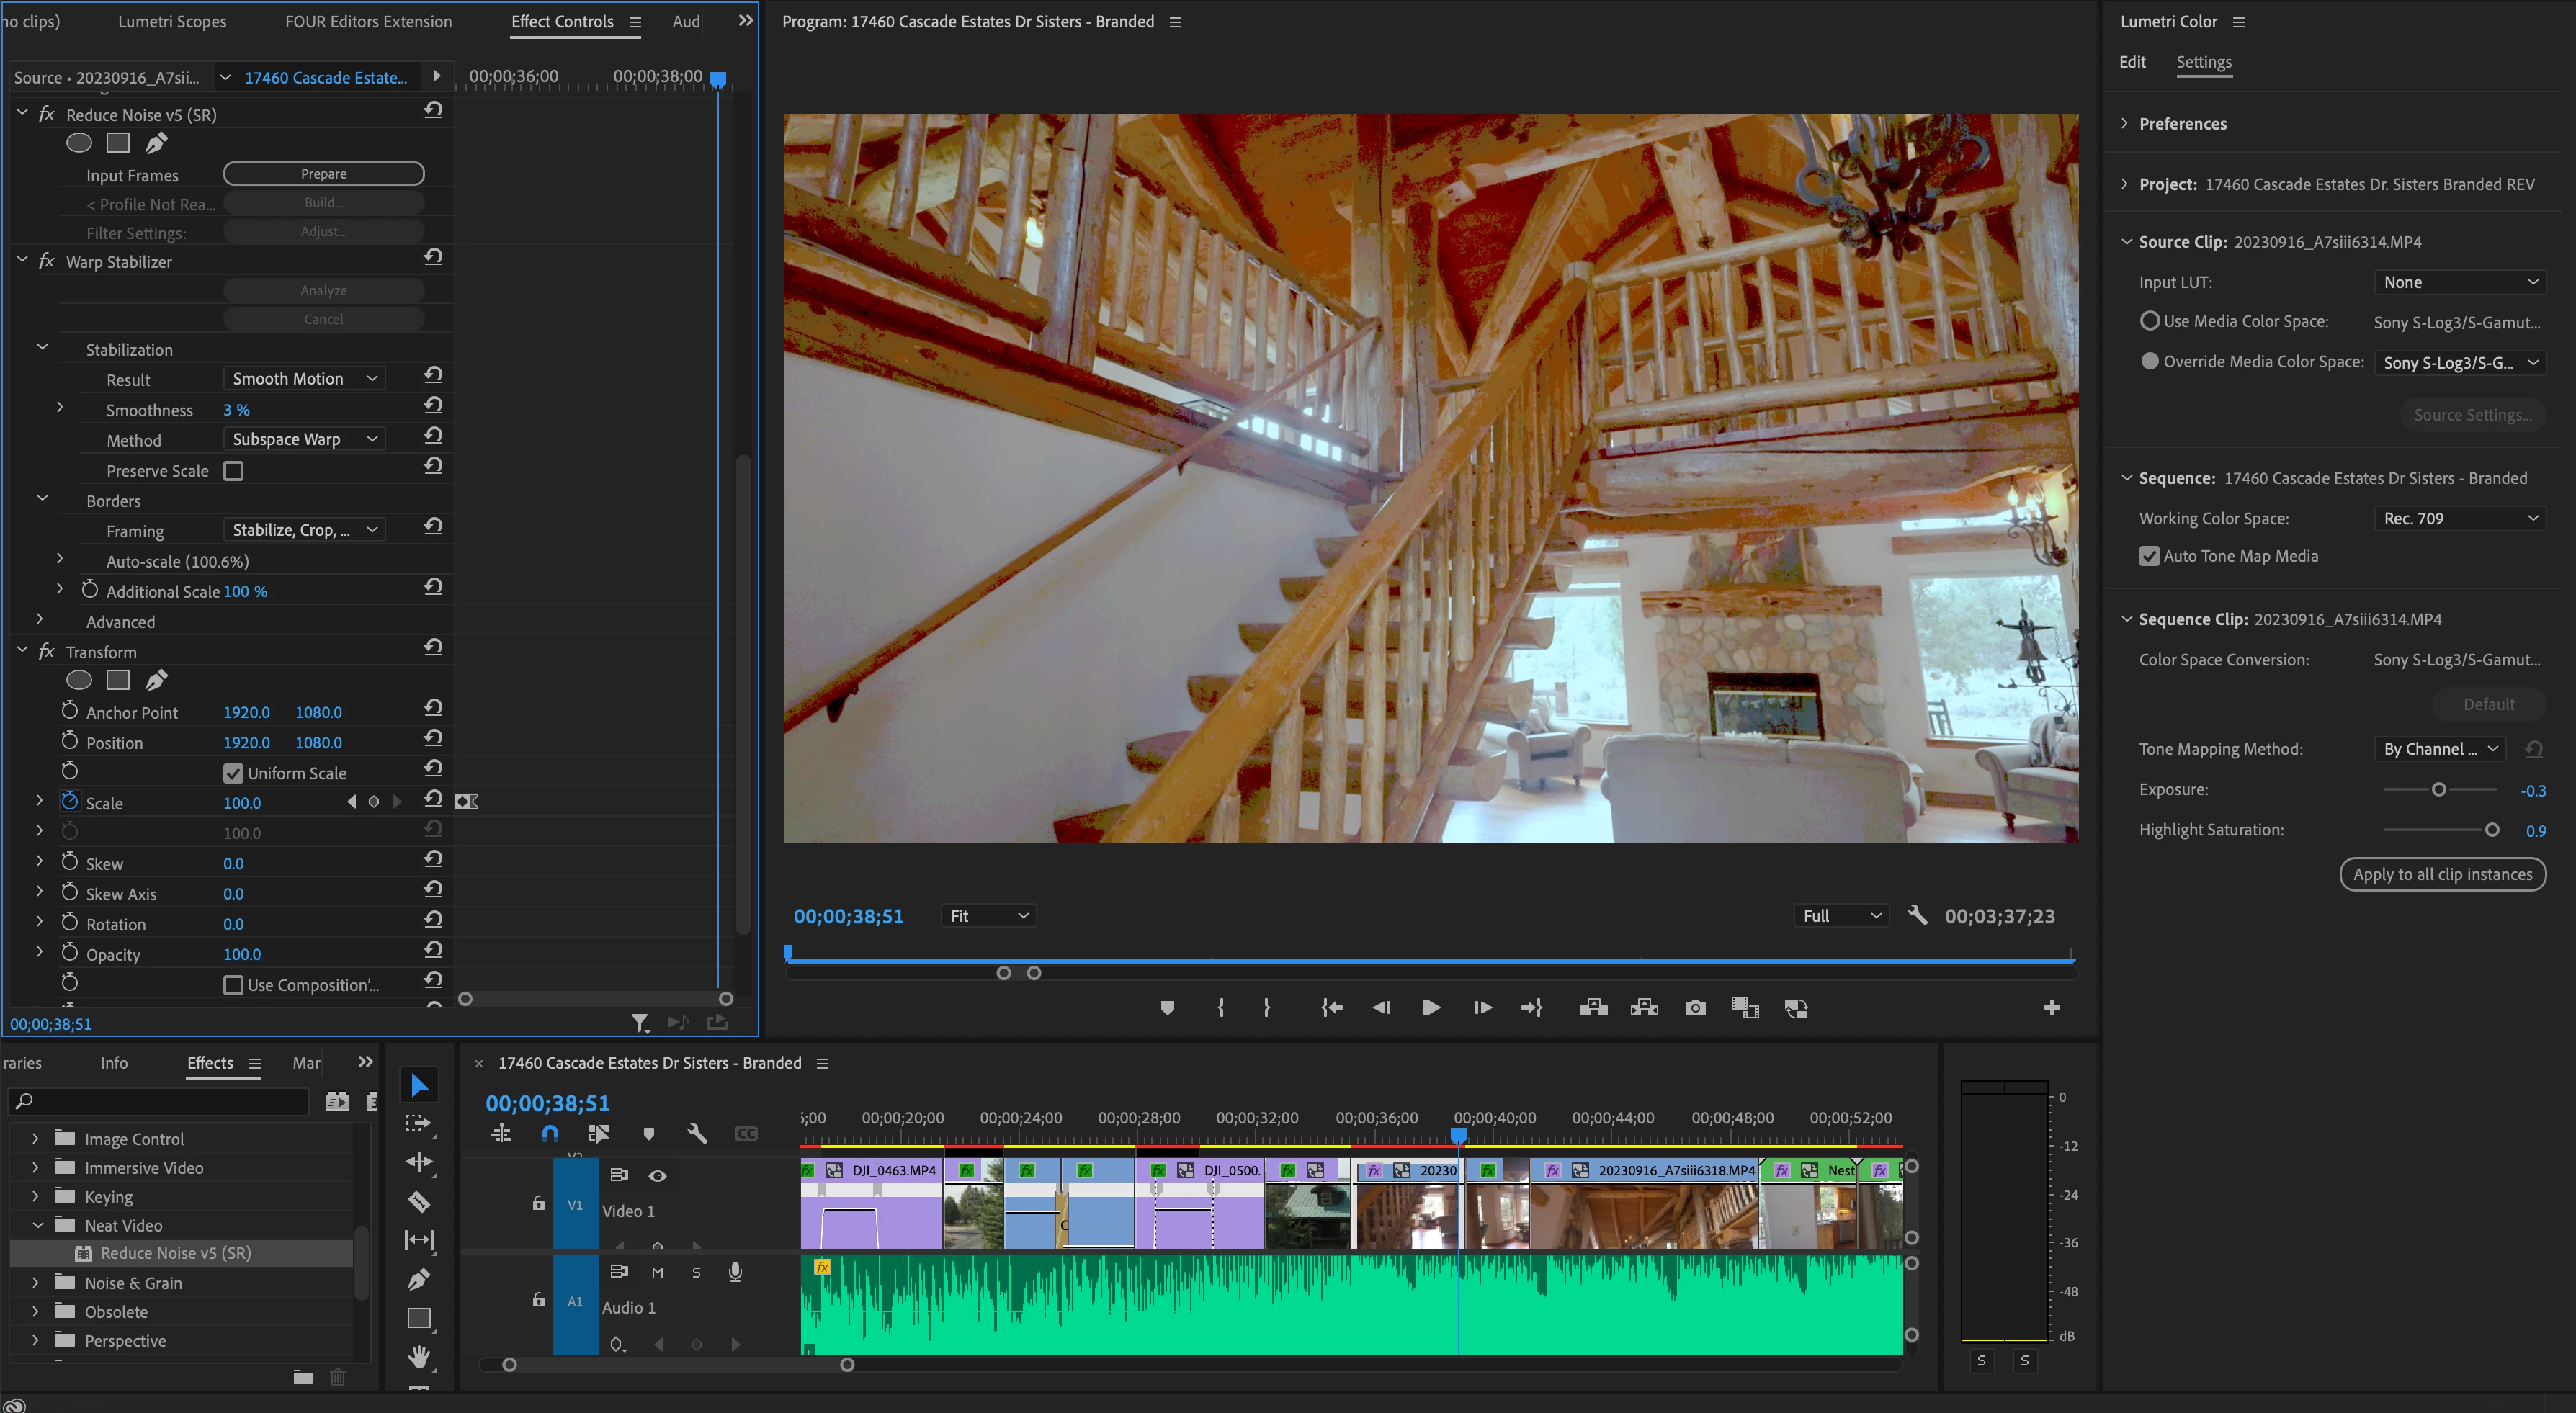Screen dimensions: 2576x1413
Task: Select the Razor tool in timeline toolbox
Action: [419, 1201]
